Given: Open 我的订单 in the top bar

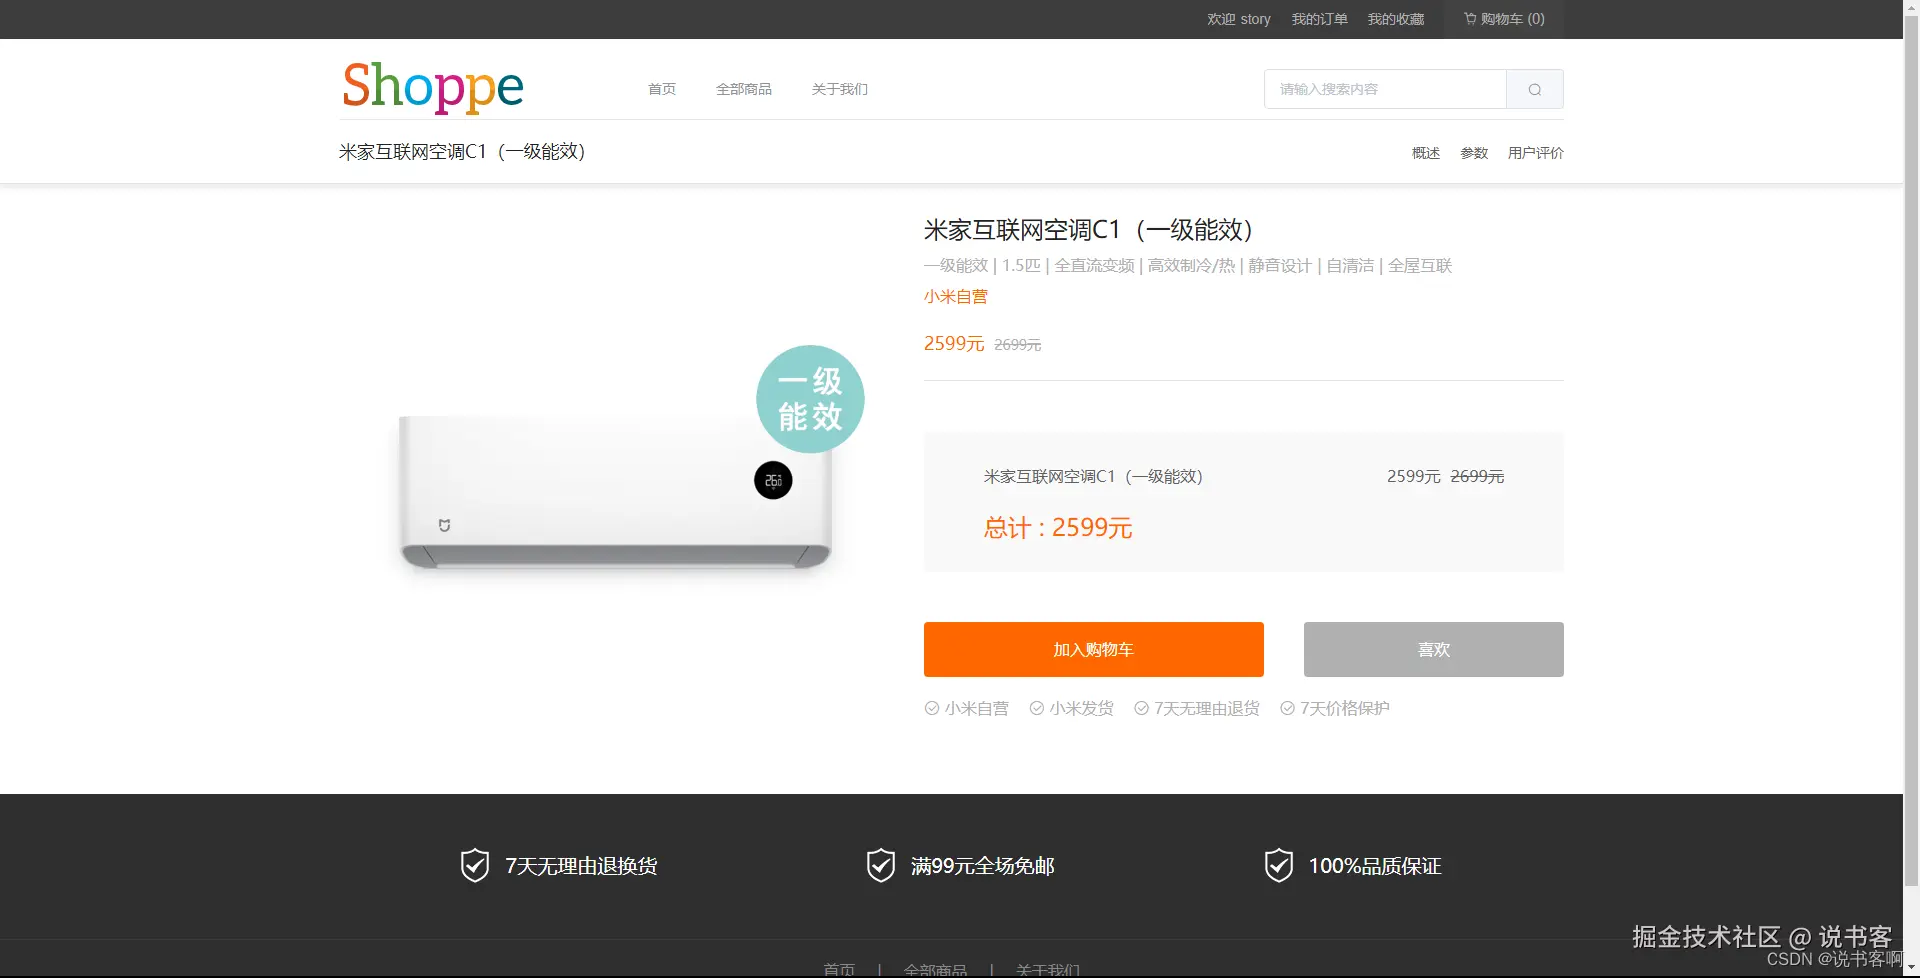Looking at the screenshot, I should pos(1318,19).
